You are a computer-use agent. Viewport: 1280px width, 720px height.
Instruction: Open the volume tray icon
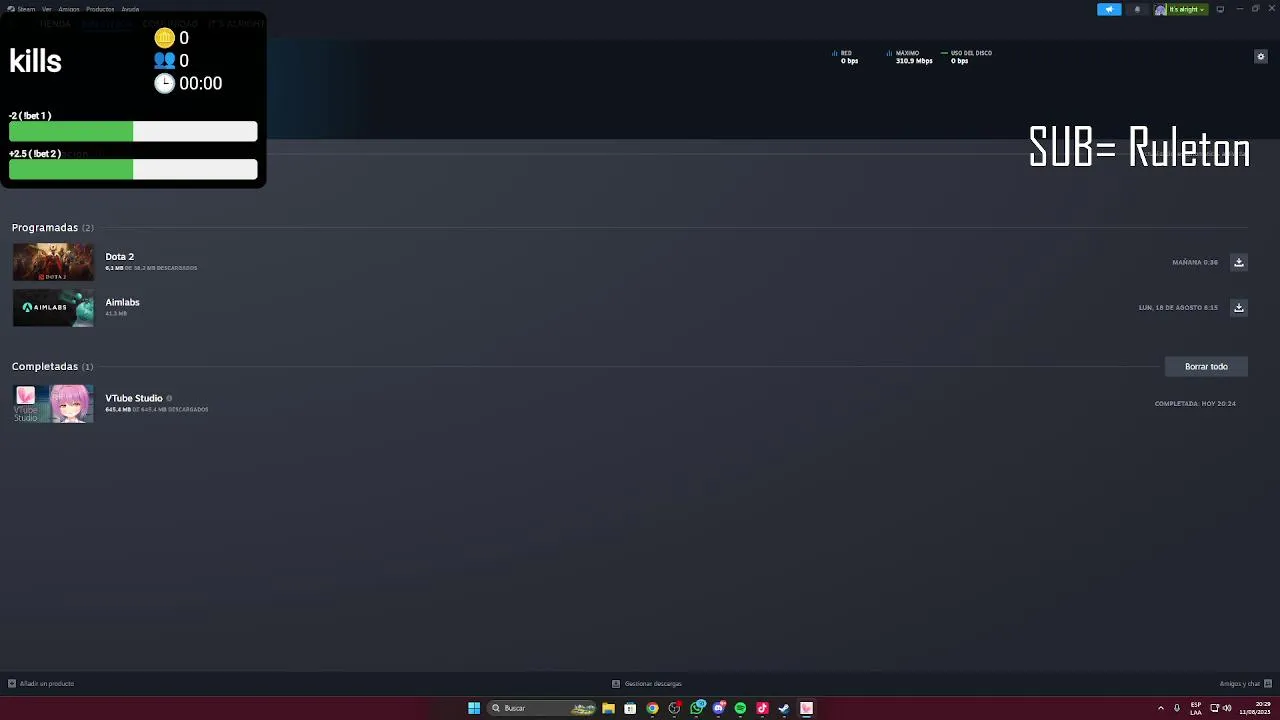click(x=1227, y=708)
